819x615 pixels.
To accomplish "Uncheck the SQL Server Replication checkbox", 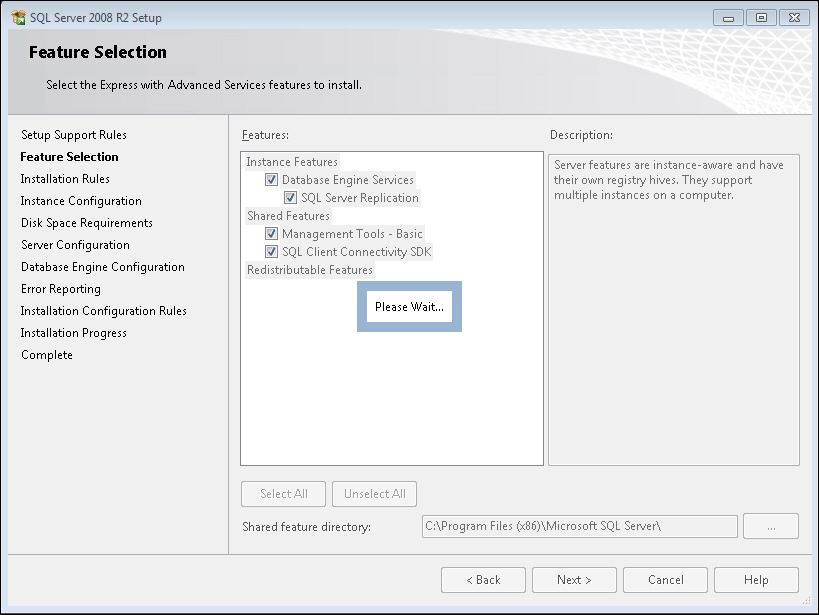I will coord(290,198).
